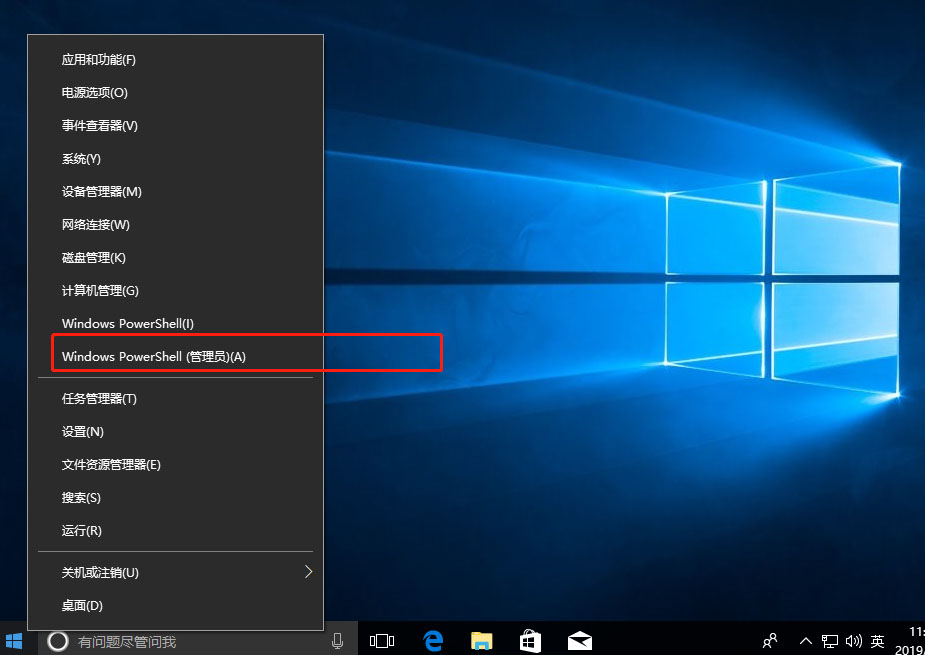Click 运行(R) in the context menu

point(82,530)
